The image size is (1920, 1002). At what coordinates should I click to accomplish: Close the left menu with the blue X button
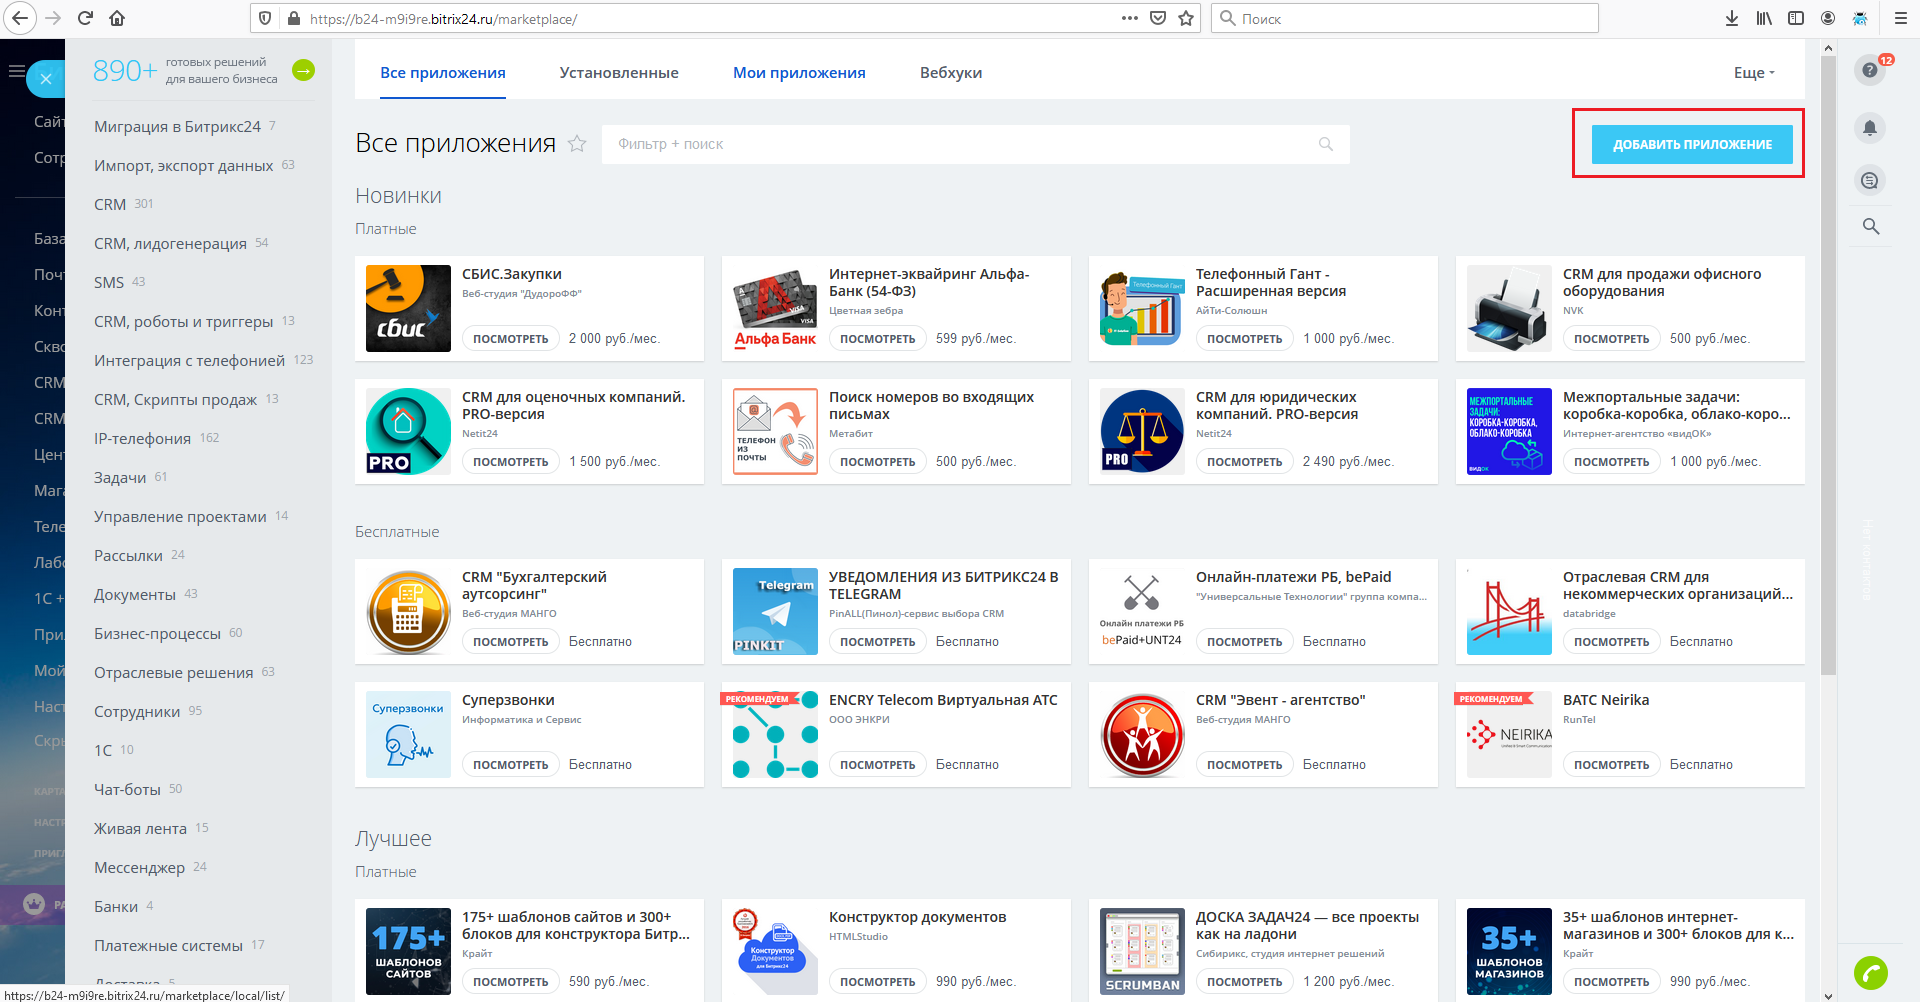46,79
